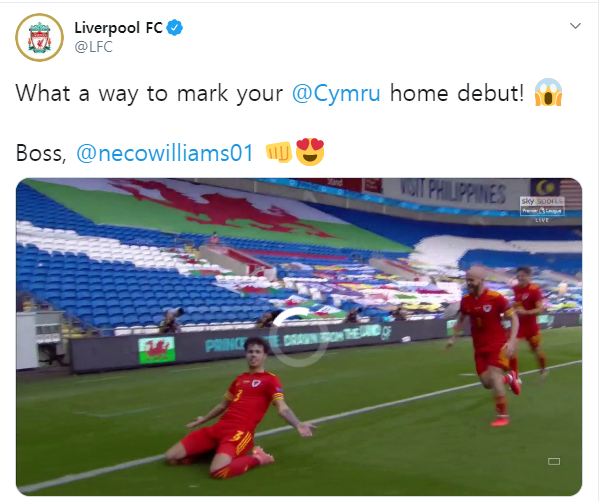
Task: Click the Sky Sports logo watermark
Action: pos(542,207)
